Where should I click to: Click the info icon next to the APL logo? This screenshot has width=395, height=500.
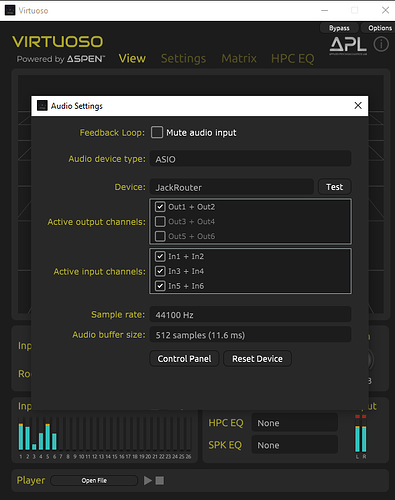click(x=381, y=44)
